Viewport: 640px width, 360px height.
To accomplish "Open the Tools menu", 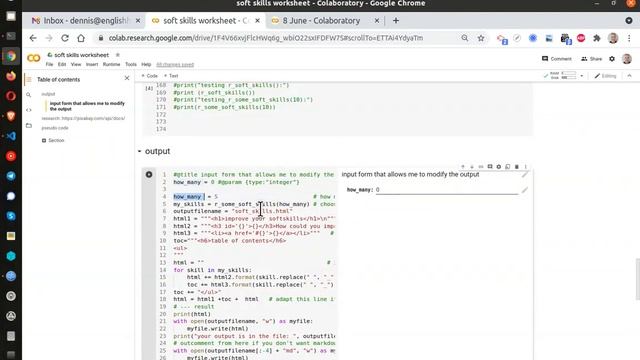I will 131,64.
